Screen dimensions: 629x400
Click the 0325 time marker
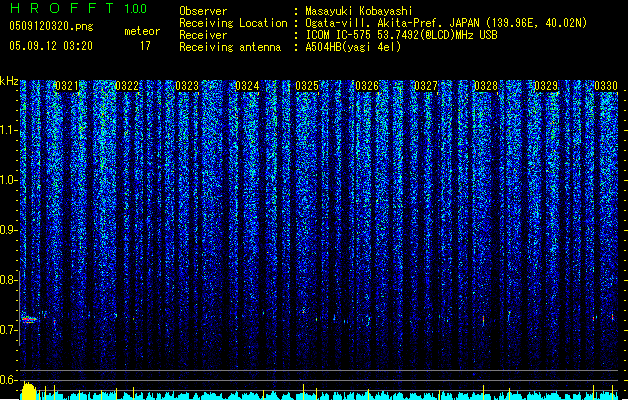[307, 86]
